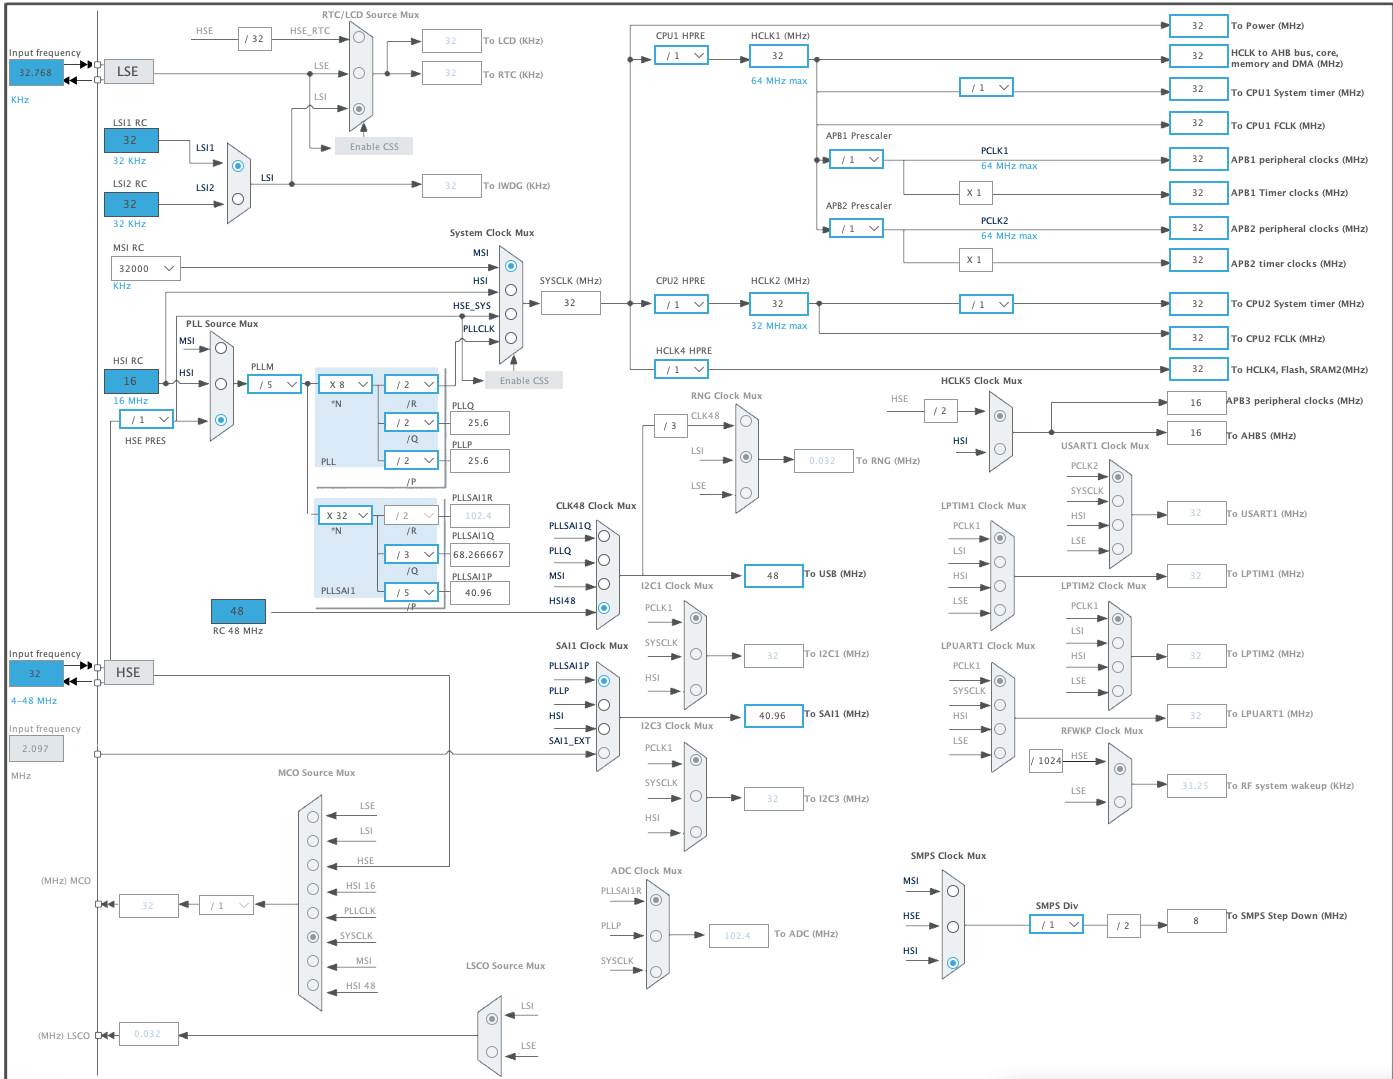This screenshot has width=1393, height=1079.
Task: Edit the HSE input frequency field
Action: [x=36, y=674]
